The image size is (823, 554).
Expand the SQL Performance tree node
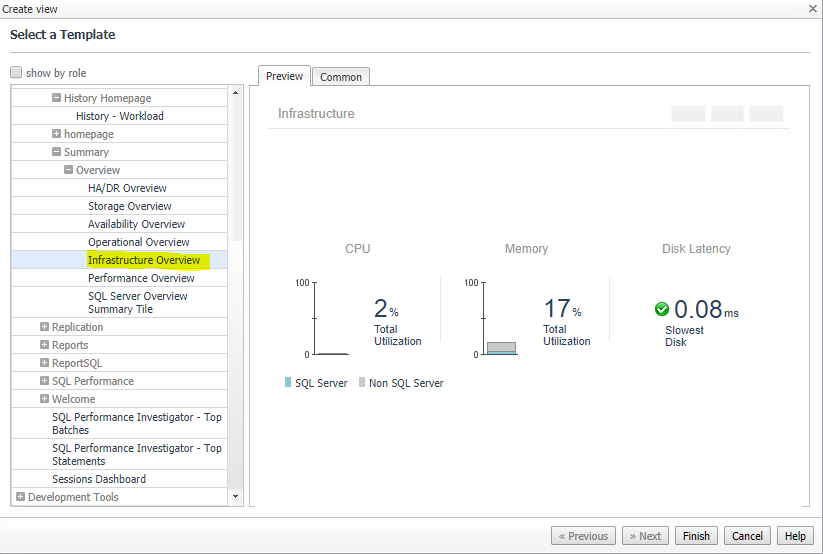point(45,381)
